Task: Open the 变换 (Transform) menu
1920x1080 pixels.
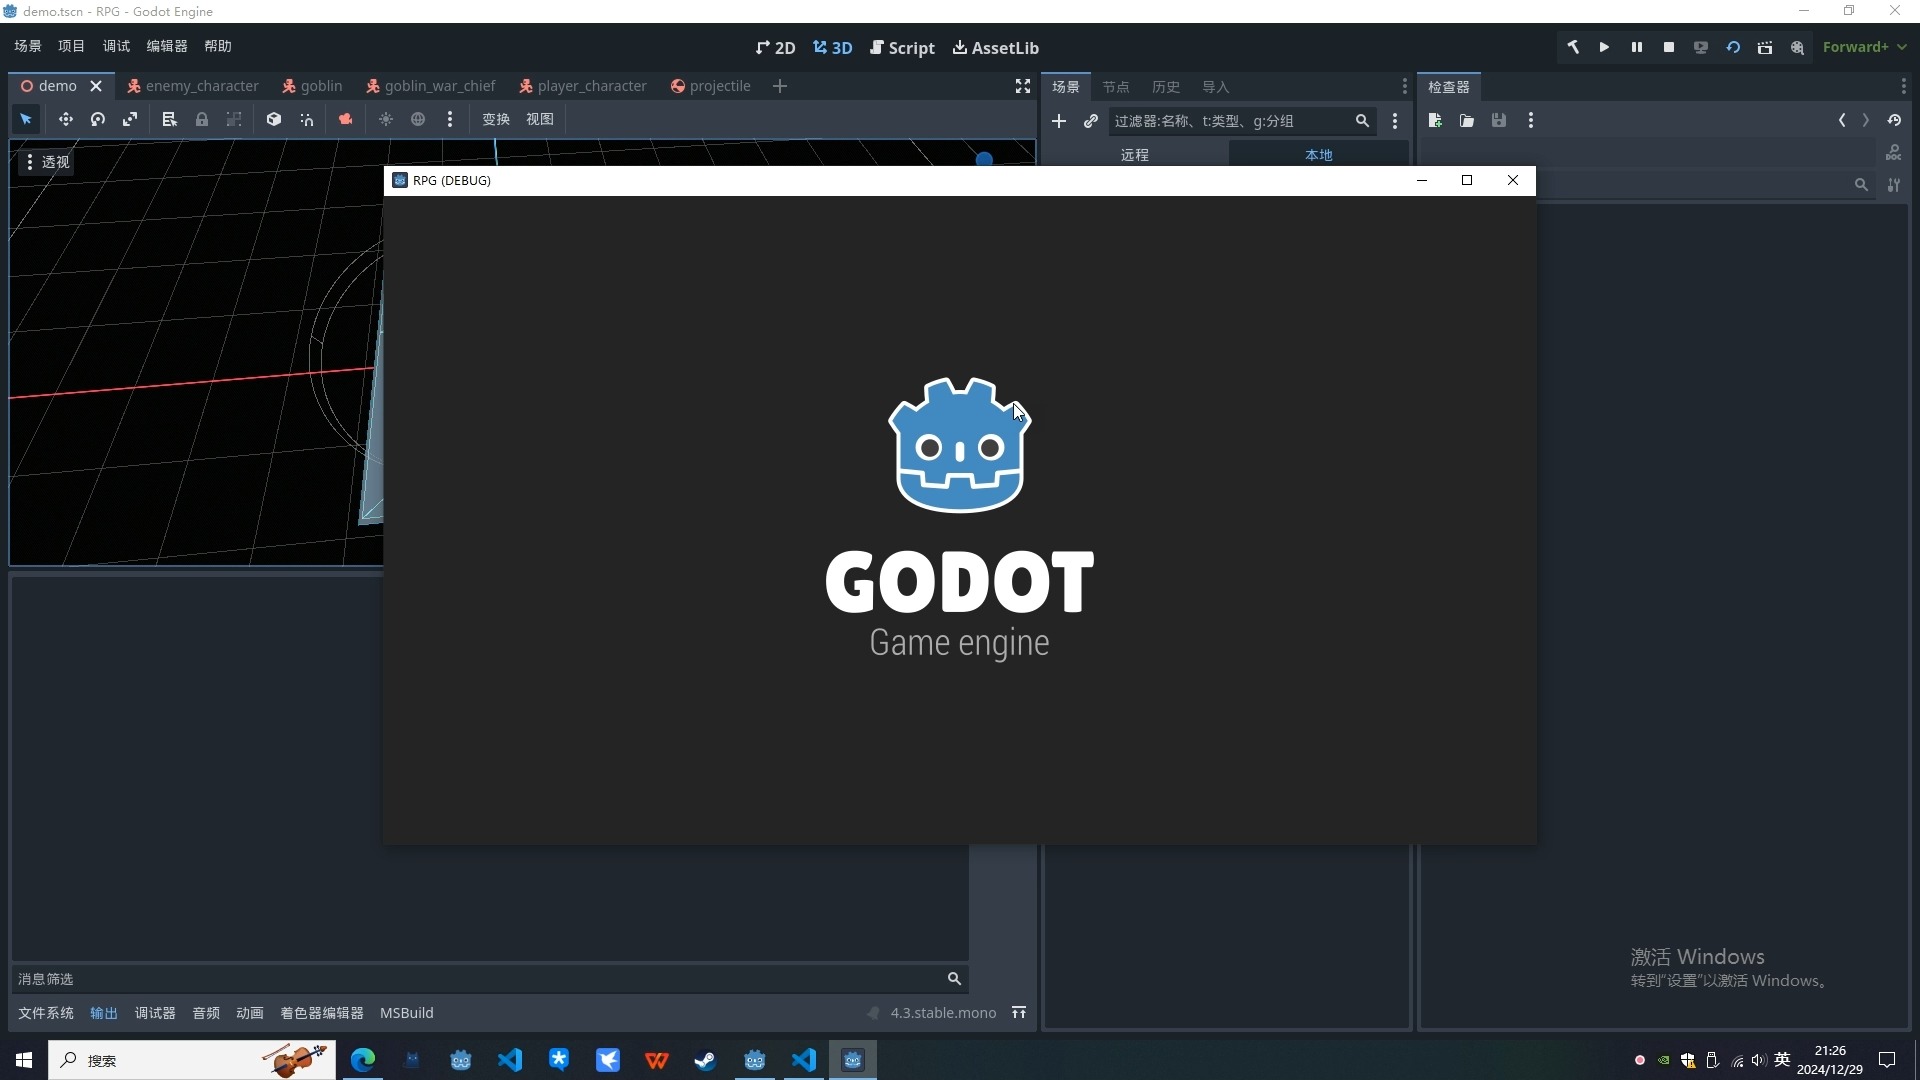Action: click(x=496, y=119)
